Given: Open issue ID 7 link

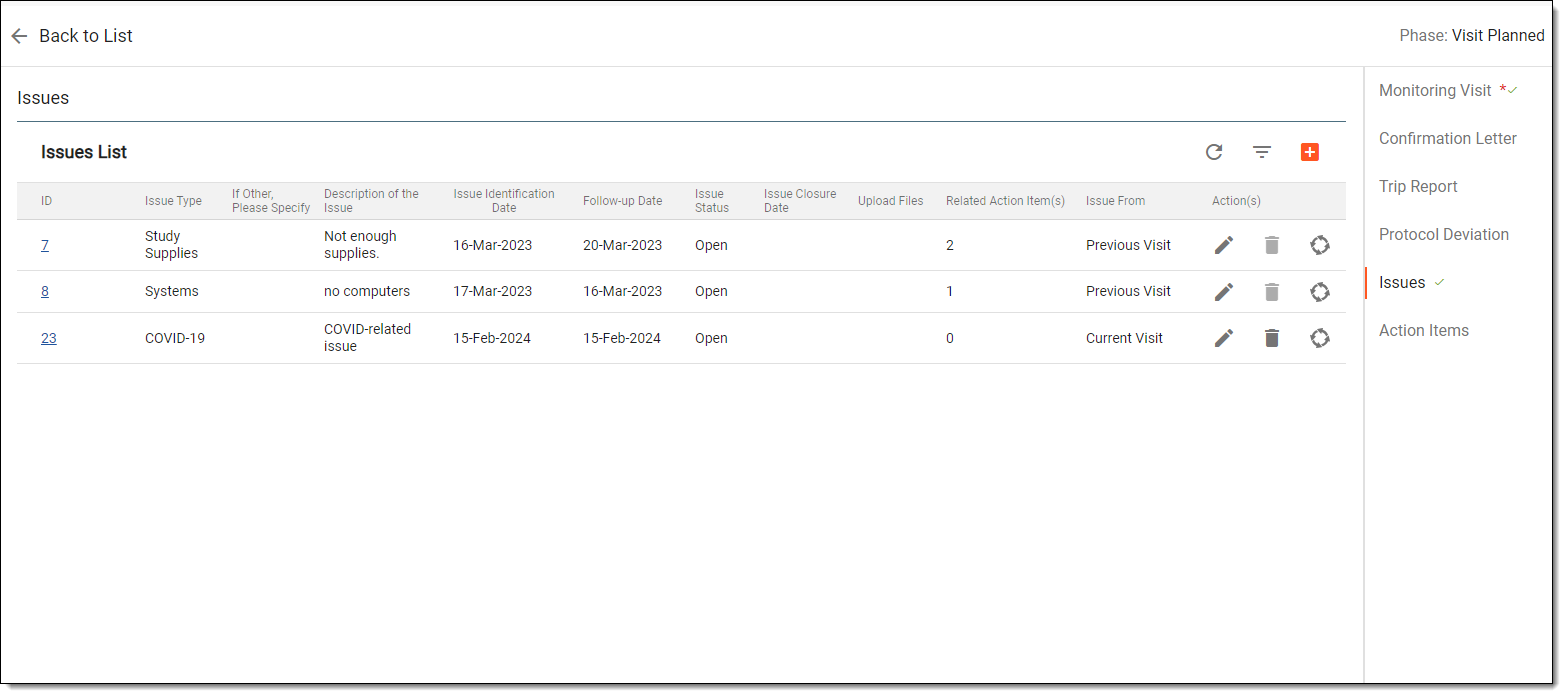Looking at the screenshot, I should (x=45, y=245).
